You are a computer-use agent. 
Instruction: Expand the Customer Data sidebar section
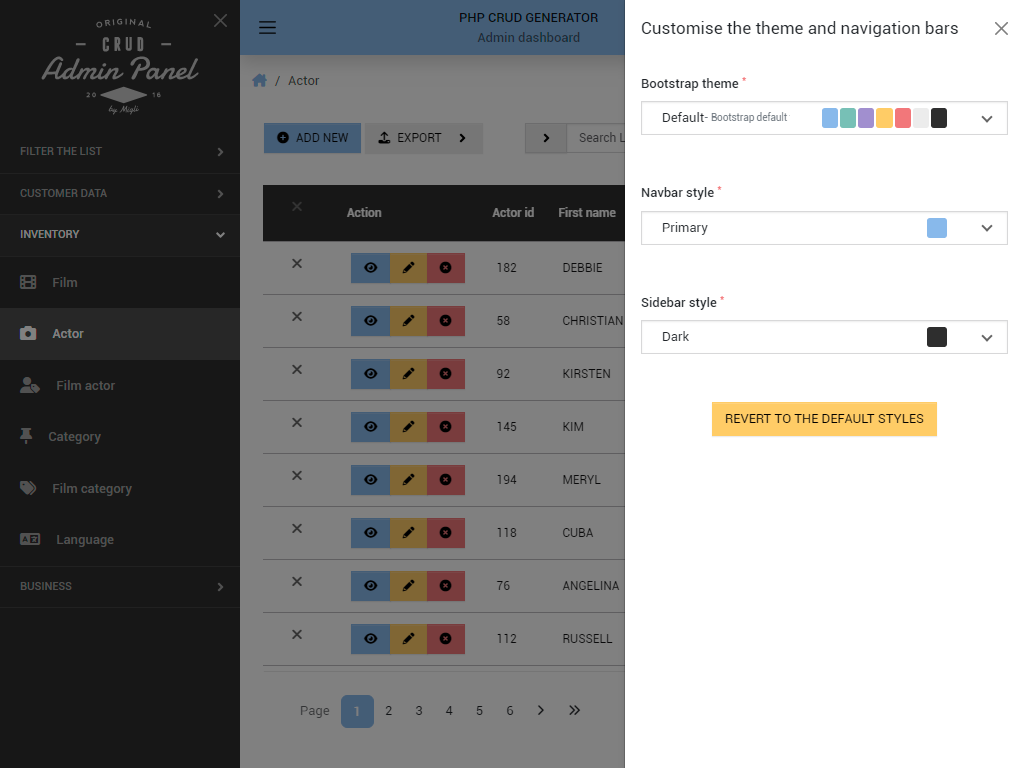[120, 193]
